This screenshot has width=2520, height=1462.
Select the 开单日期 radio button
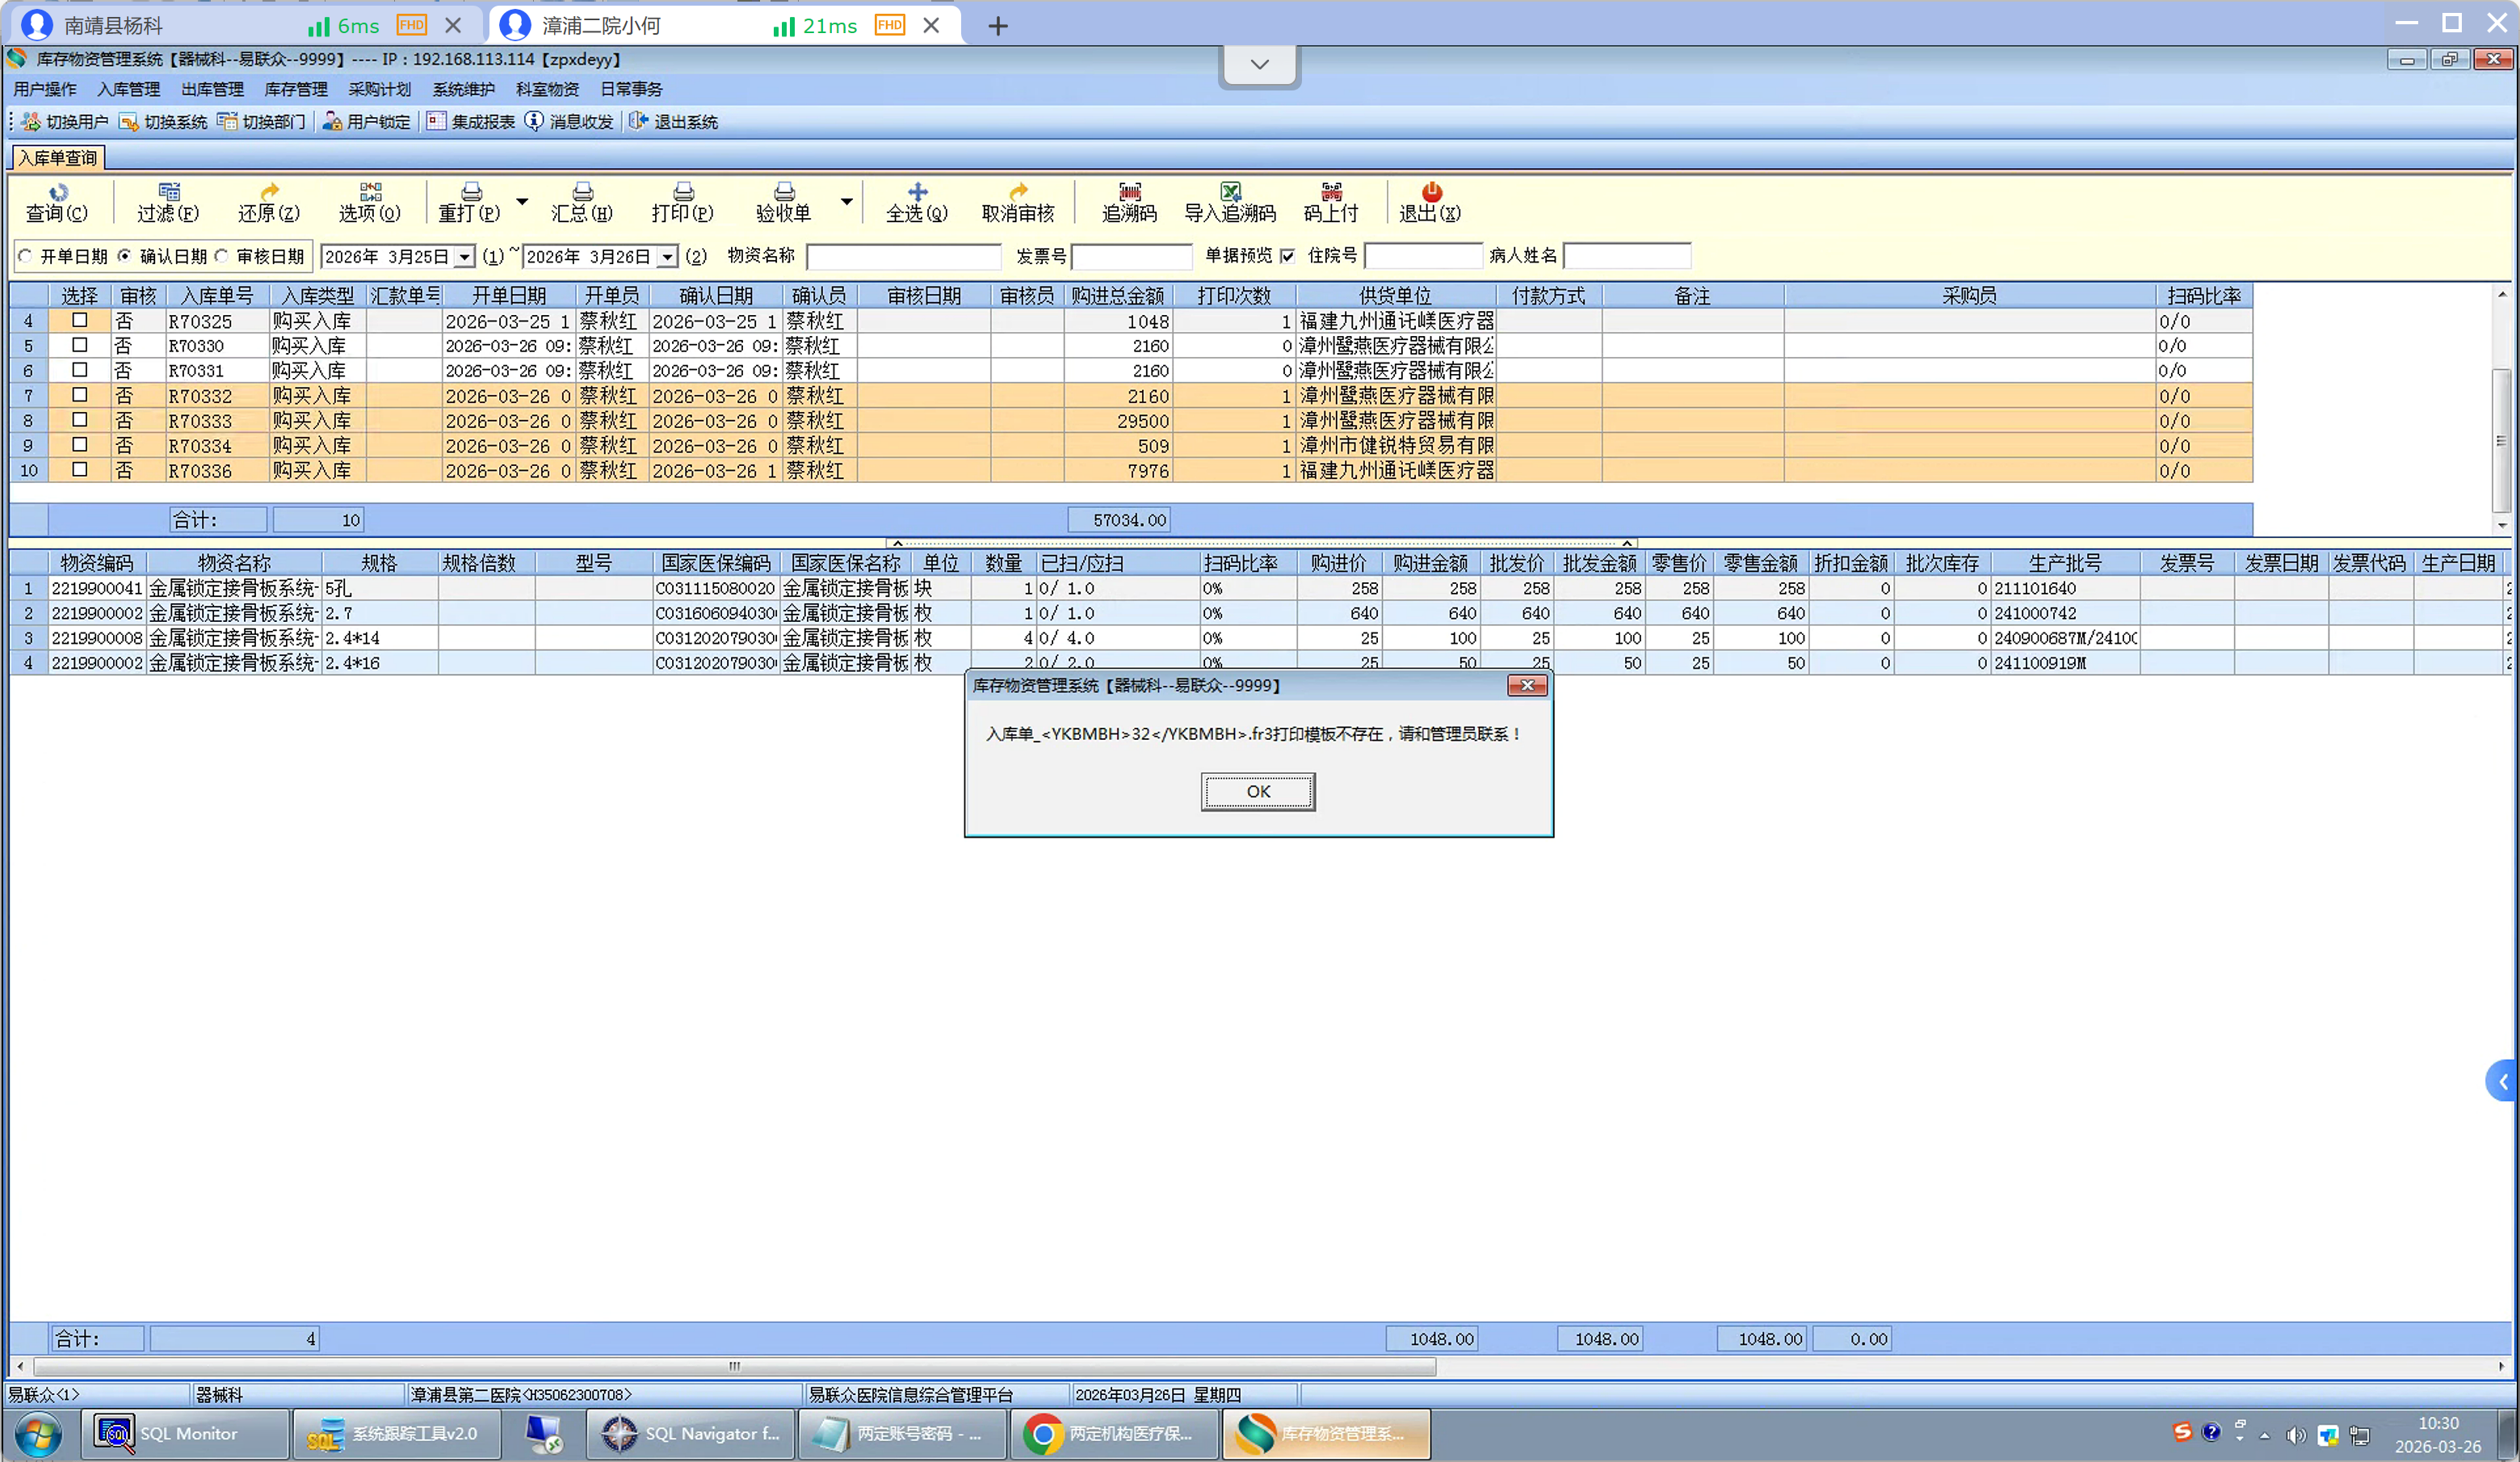coord(26,257)
